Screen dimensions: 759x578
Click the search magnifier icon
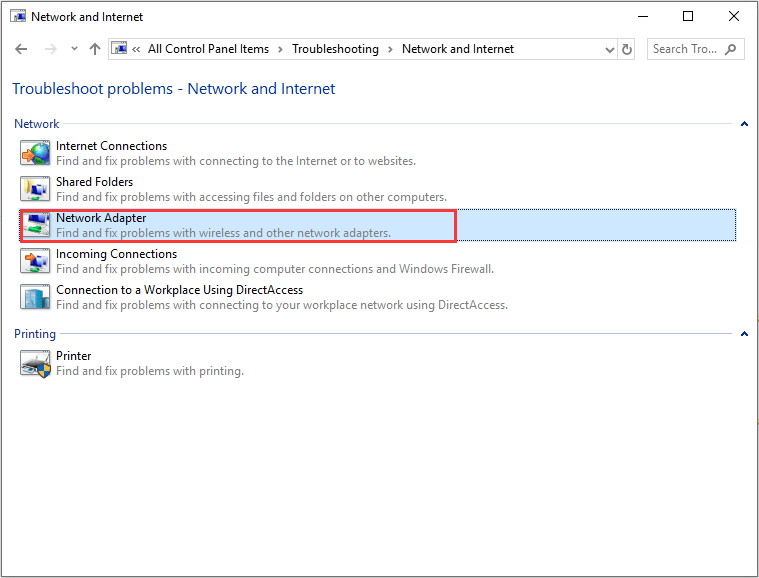click(x=730, y=49)
